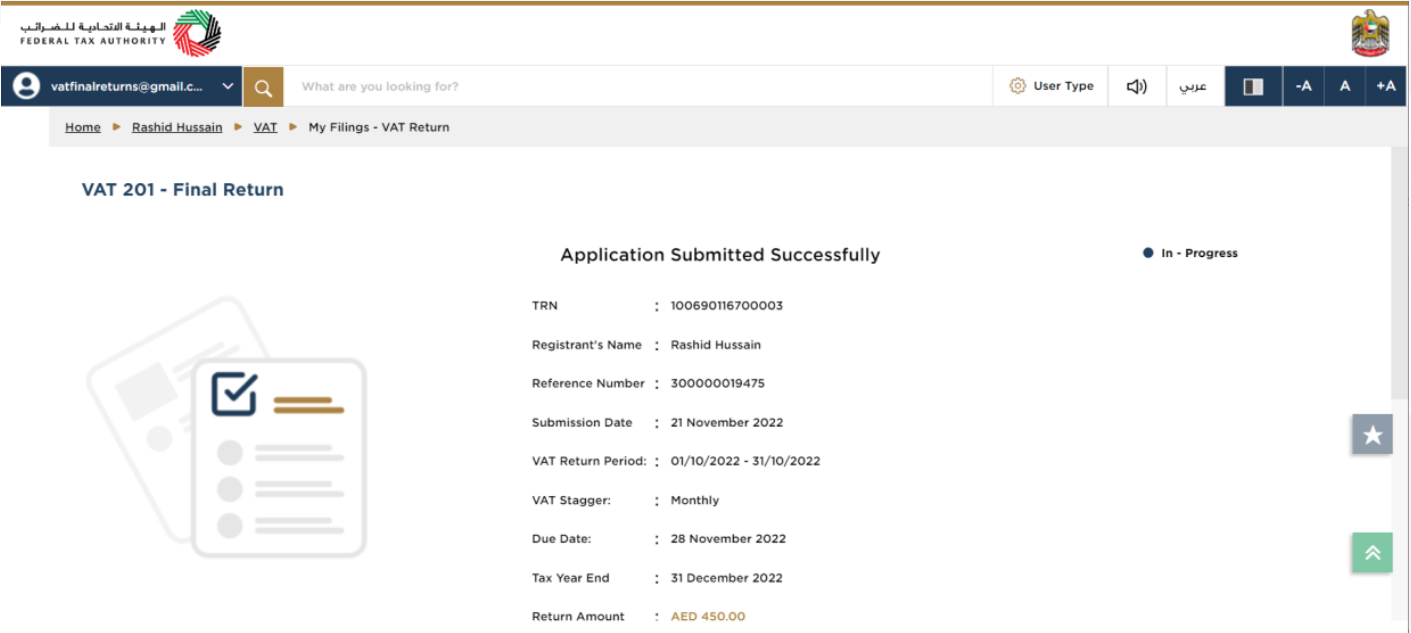
Task: Toggle the high-contrast mode icon
Action: pyautogui.click(x=1254, y=86)
